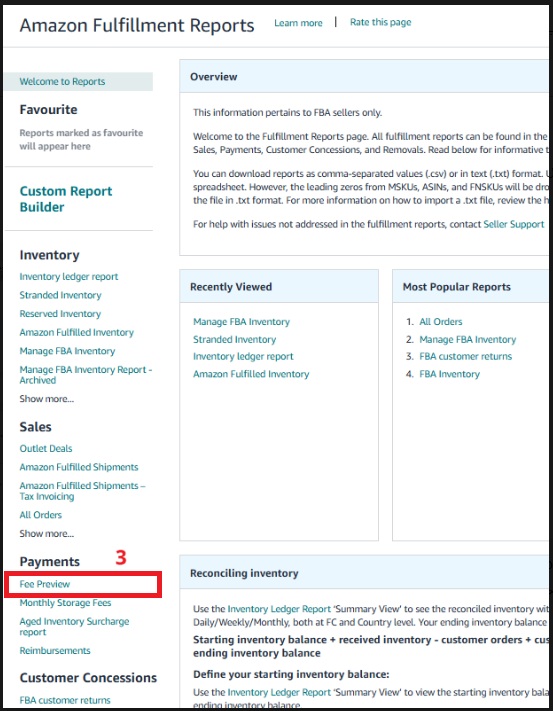Screen dimensions: 553x711
Task: Open Manage FBA Inventory under Recently Viewed
Action: (241, 322)
